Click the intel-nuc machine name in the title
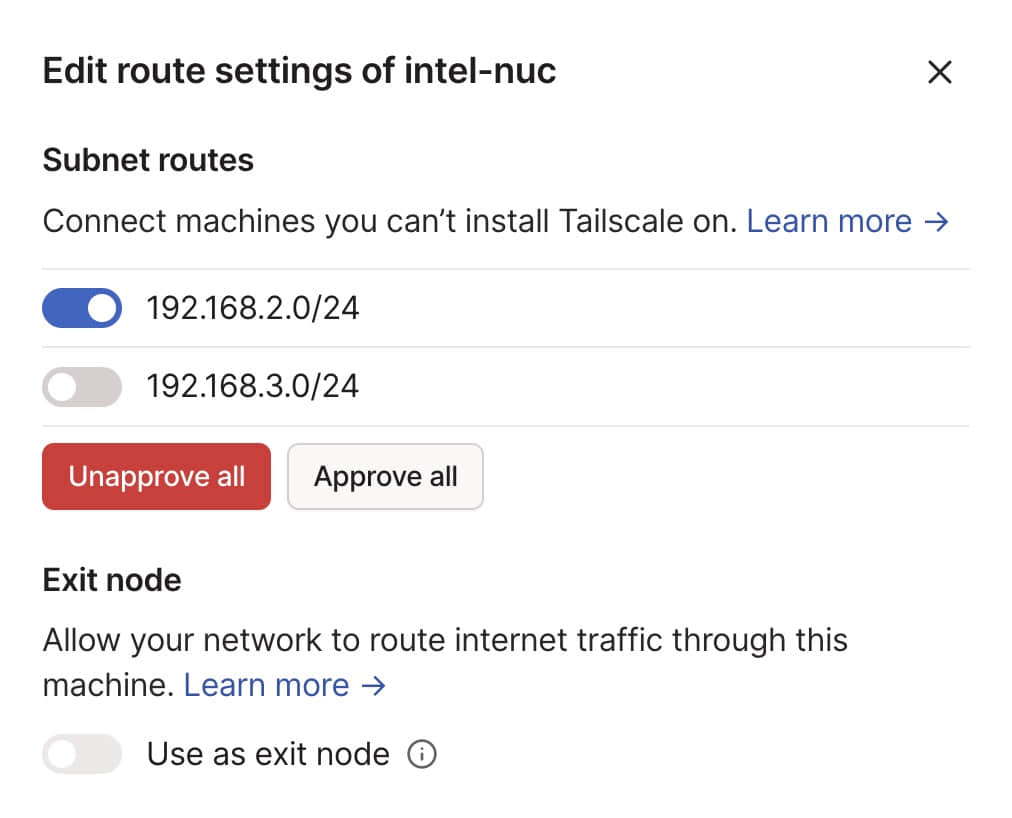 tap(480, 70)
